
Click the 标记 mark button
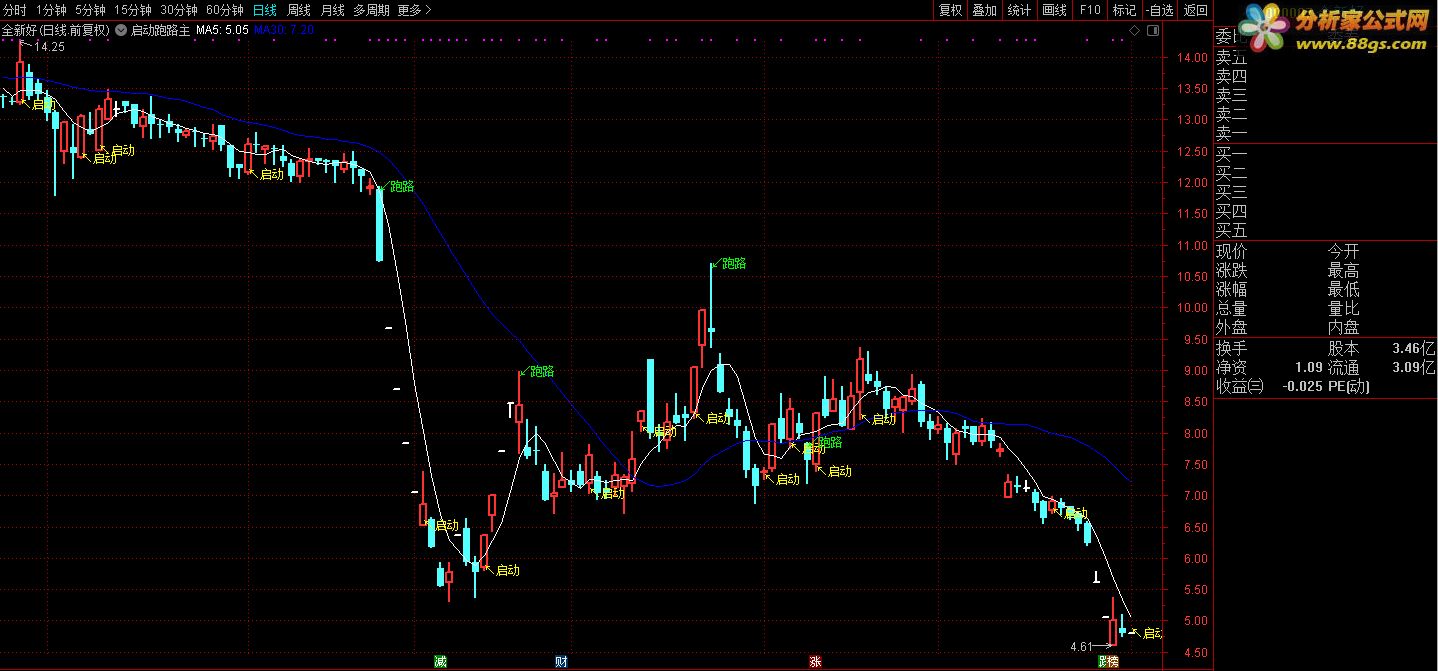click(1125, 10)
